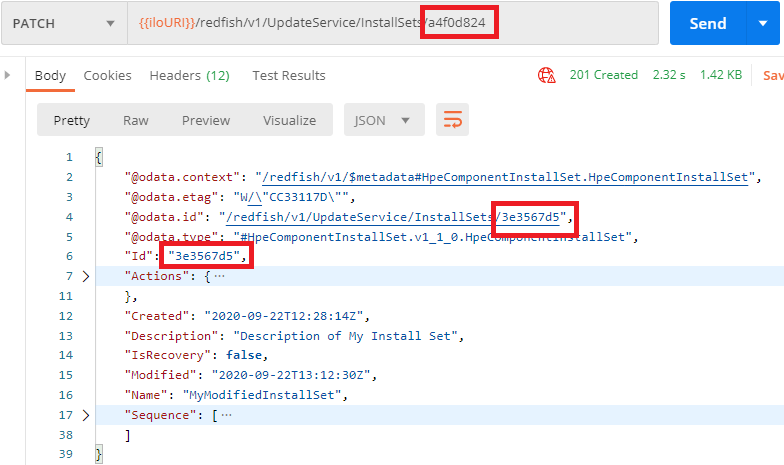Expand the collapsed Actions object
Viewport: 784px width, 465px height.
[x=85, y=276]
